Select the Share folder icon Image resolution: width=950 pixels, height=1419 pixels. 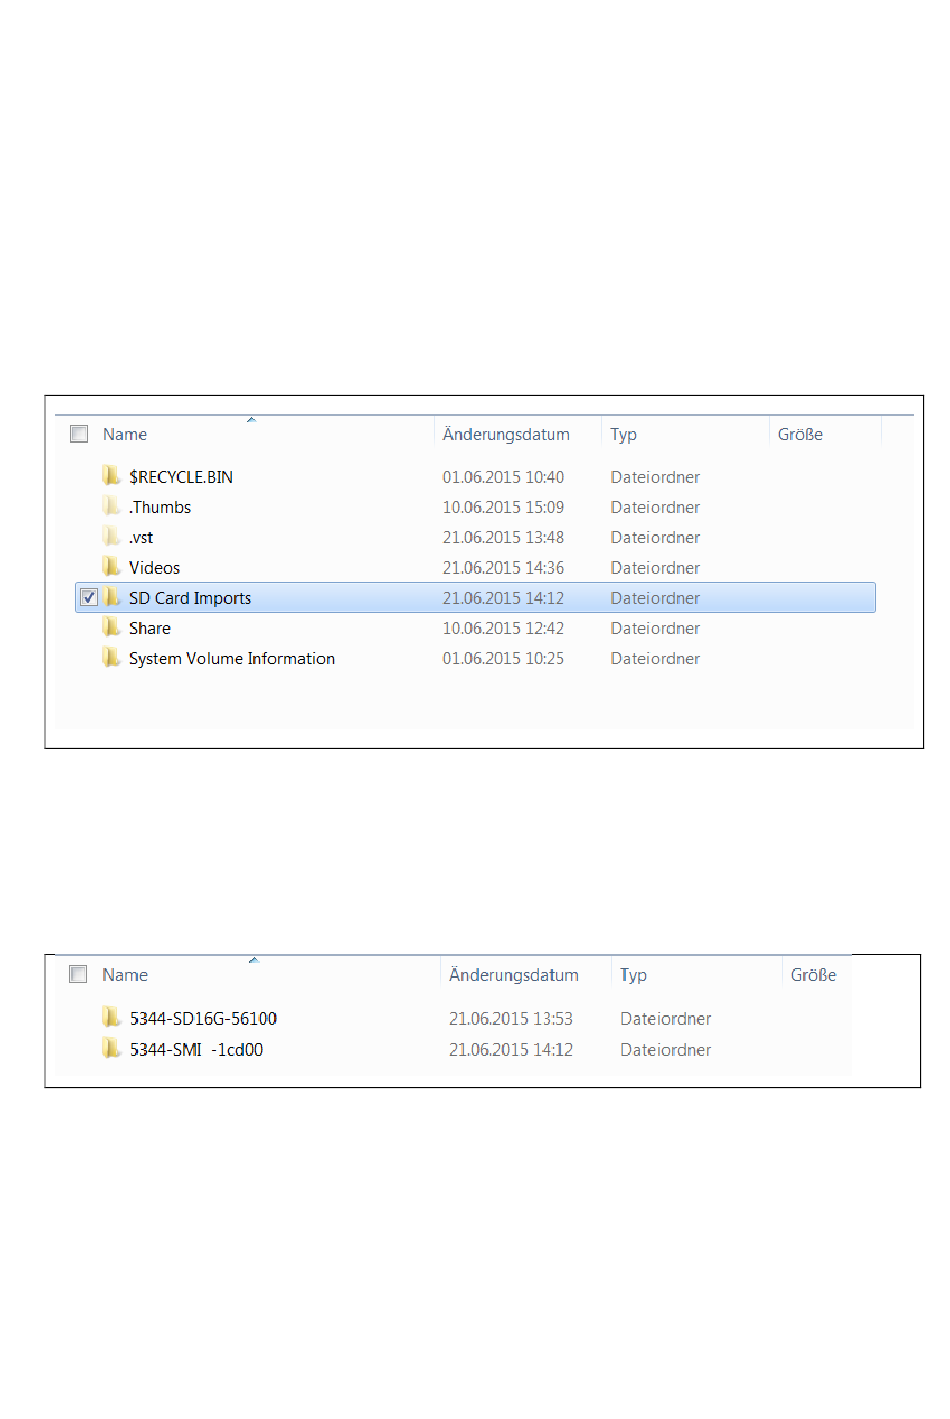pyautogui.click(x=111, y=627)
